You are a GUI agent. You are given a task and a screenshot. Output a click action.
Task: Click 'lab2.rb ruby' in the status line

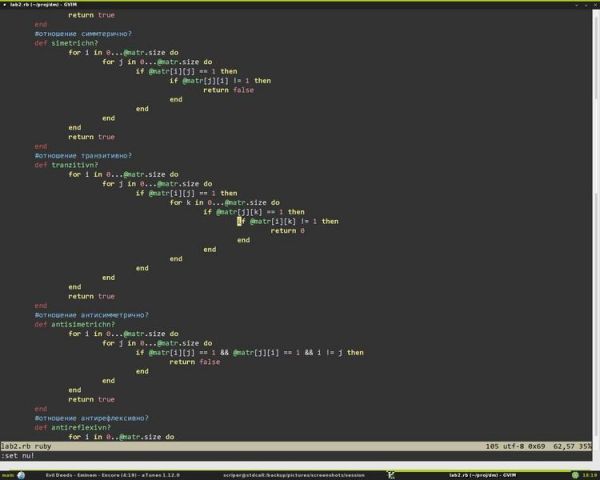tap(26, 446)
